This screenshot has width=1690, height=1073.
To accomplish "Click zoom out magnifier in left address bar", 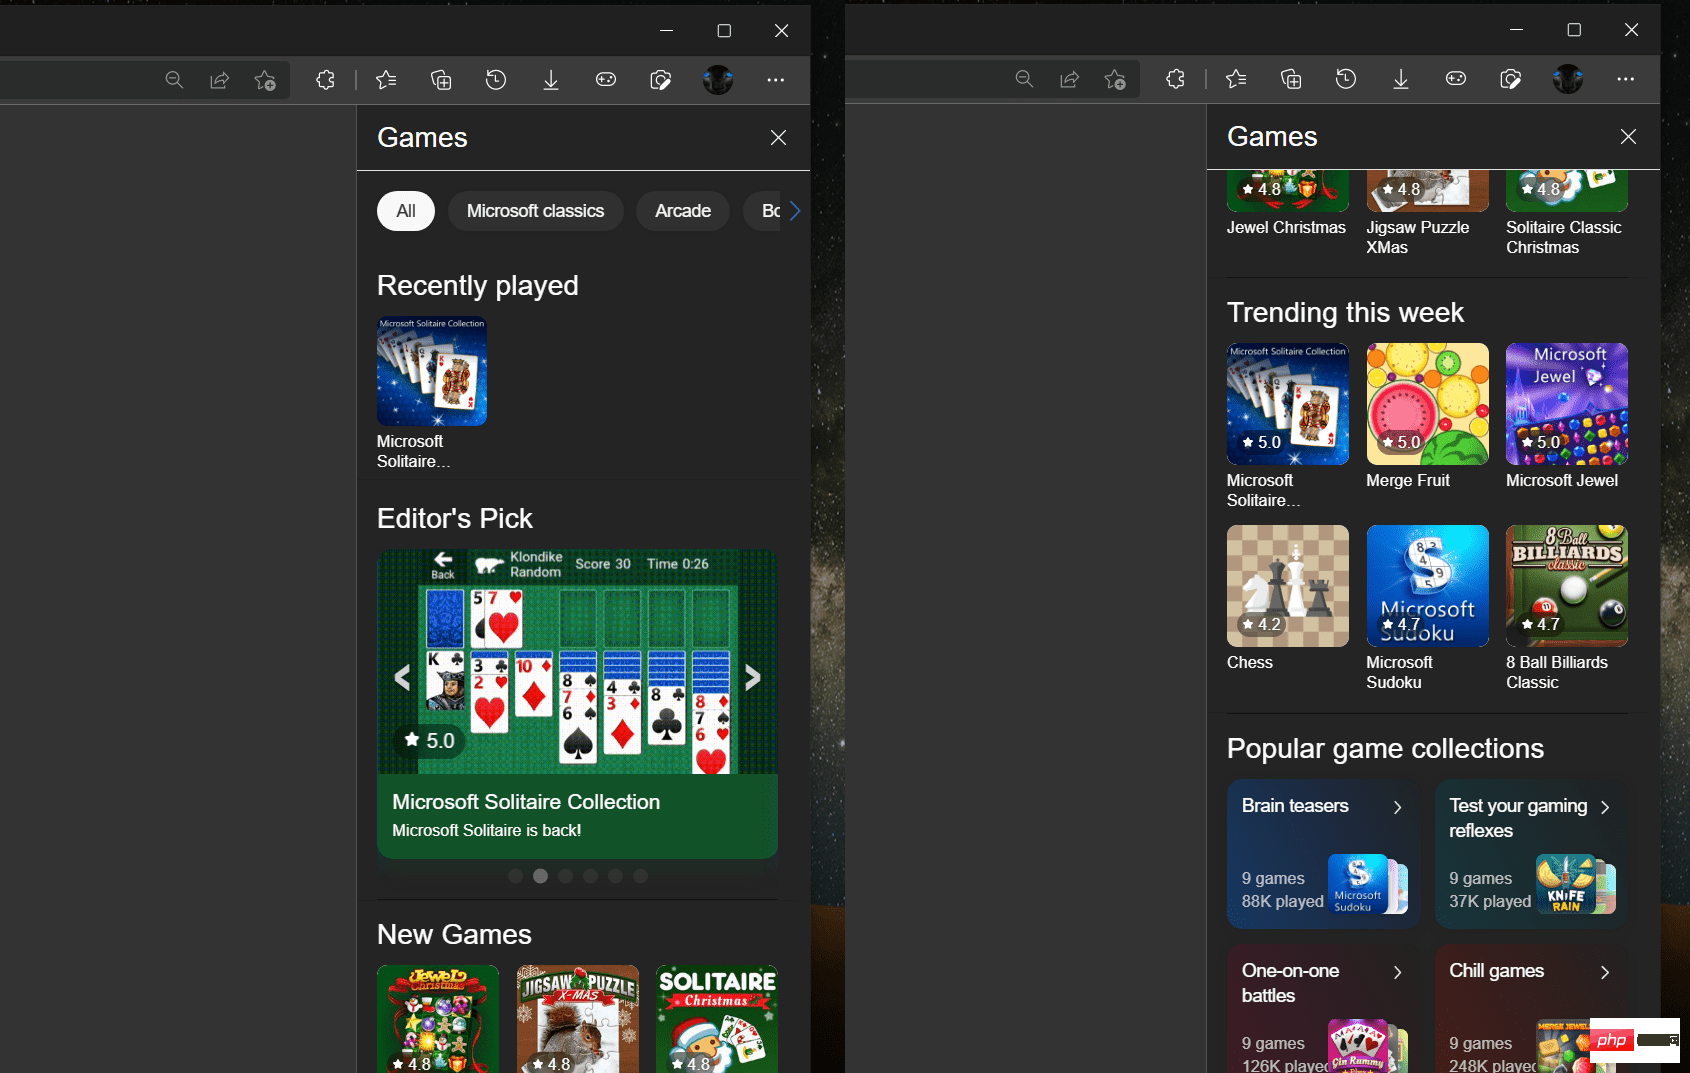I will coord(174,80).
